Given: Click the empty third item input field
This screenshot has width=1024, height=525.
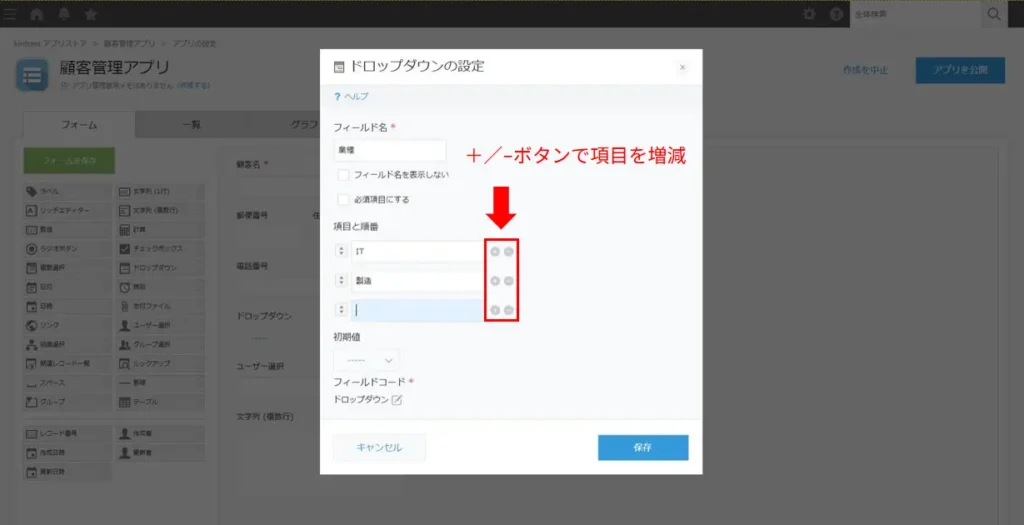Looking at the screenshot, I should (x=417, y=310).
